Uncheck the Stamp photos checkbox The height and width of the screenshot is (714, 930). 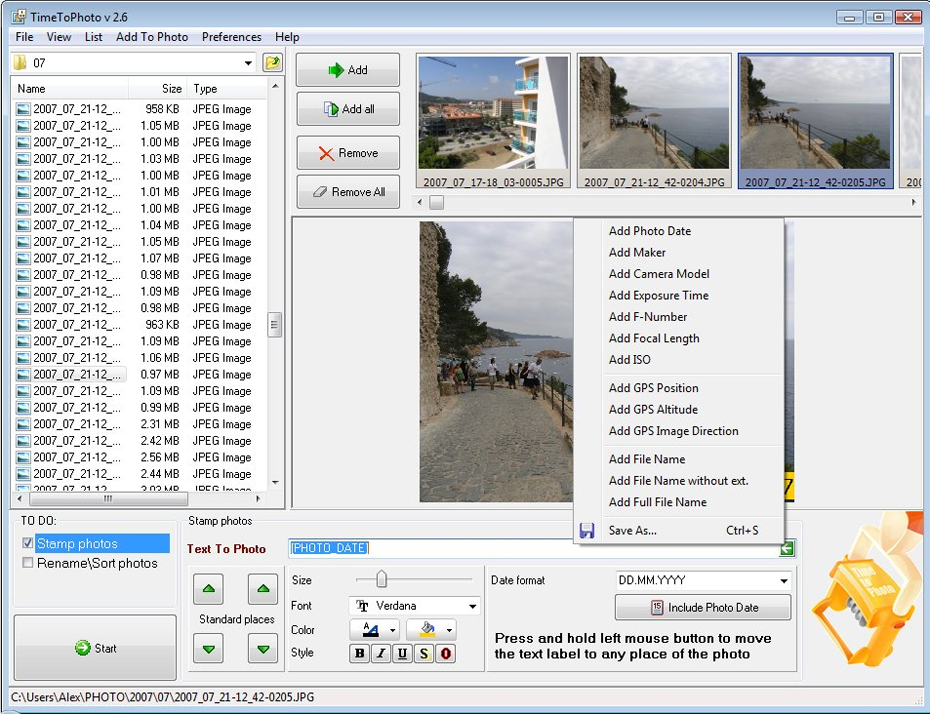click(28, 544)
